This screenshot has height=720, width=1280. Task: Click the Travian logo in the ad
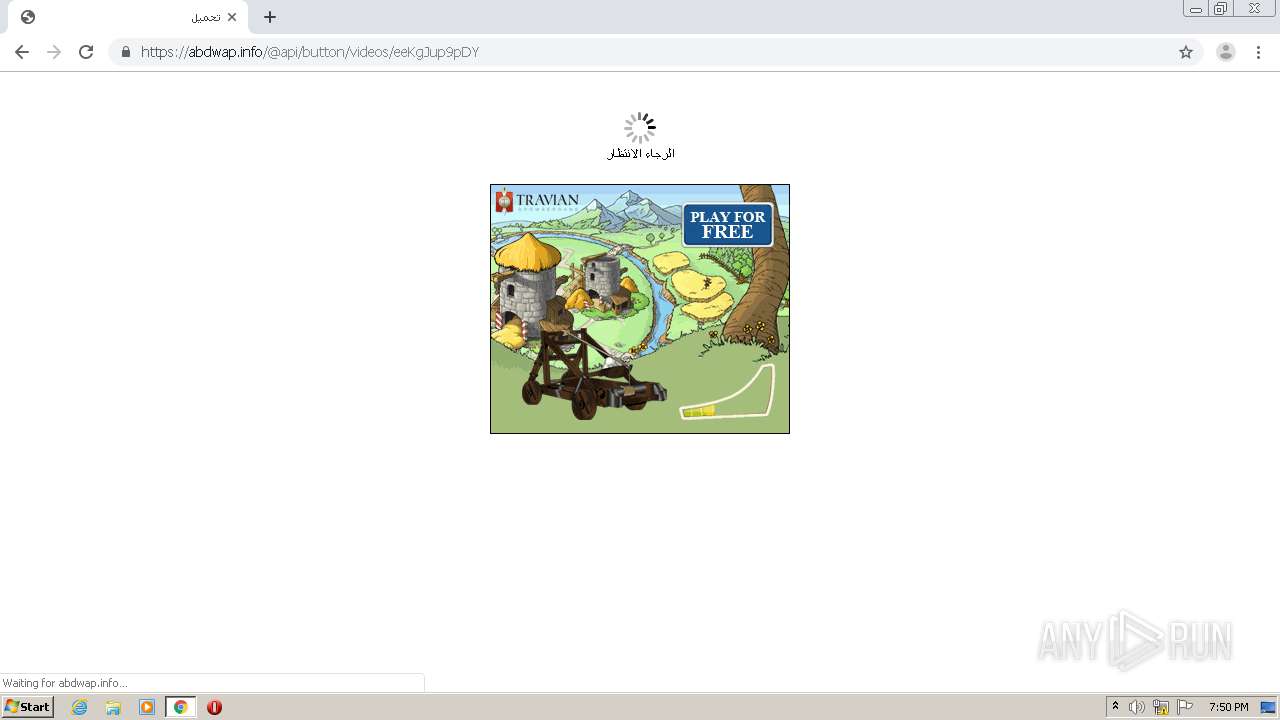point(537,200)
